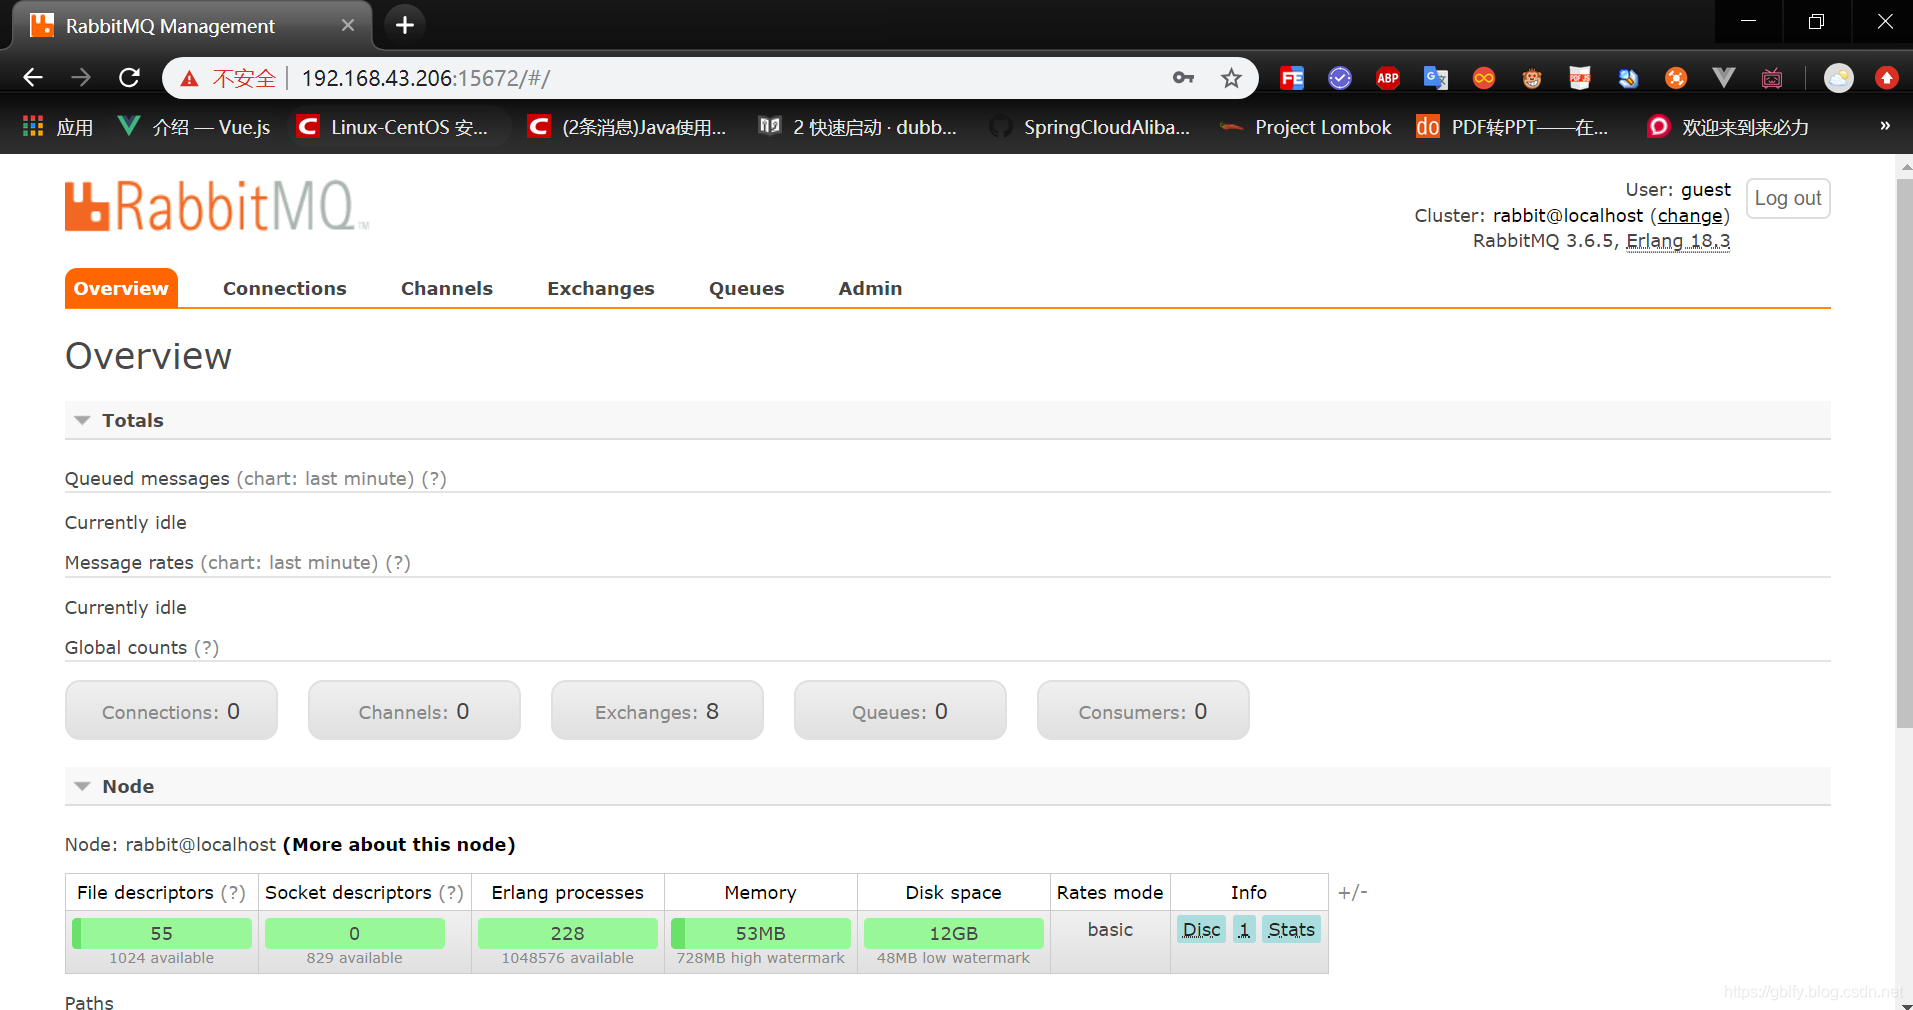Change Queued messages chart range
Screen dimensions: 1913x1010
(x=325, y=478)
